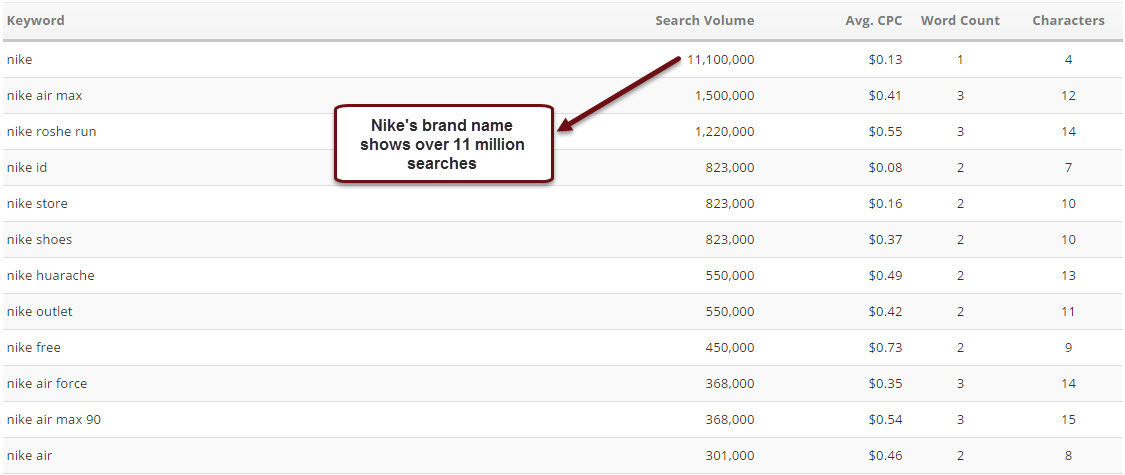Click the 'nike store' keyword
The height and width of the screenshot is (475, 1125).
[x=37, y=204]
